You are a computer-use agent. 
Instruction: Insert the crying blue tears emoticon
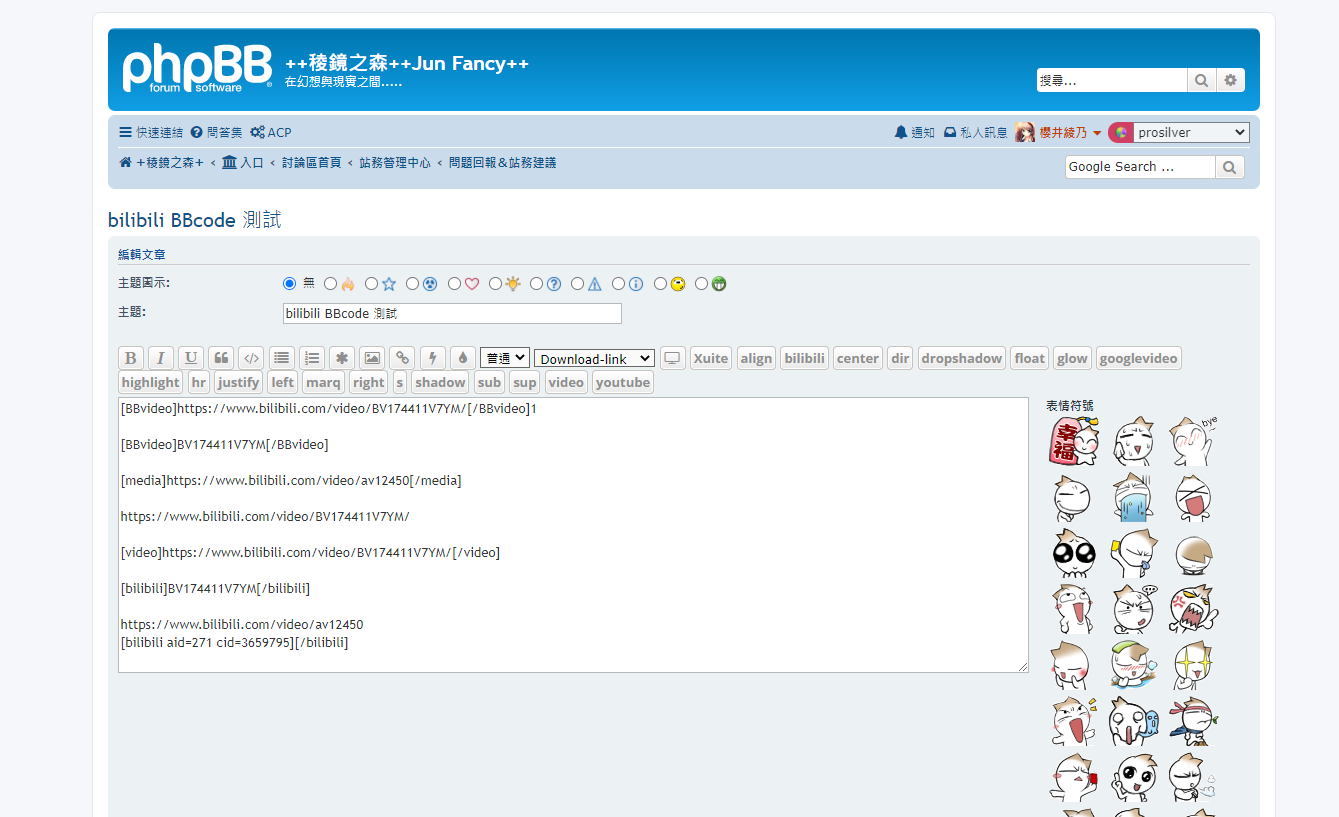tap(1134, 497)
